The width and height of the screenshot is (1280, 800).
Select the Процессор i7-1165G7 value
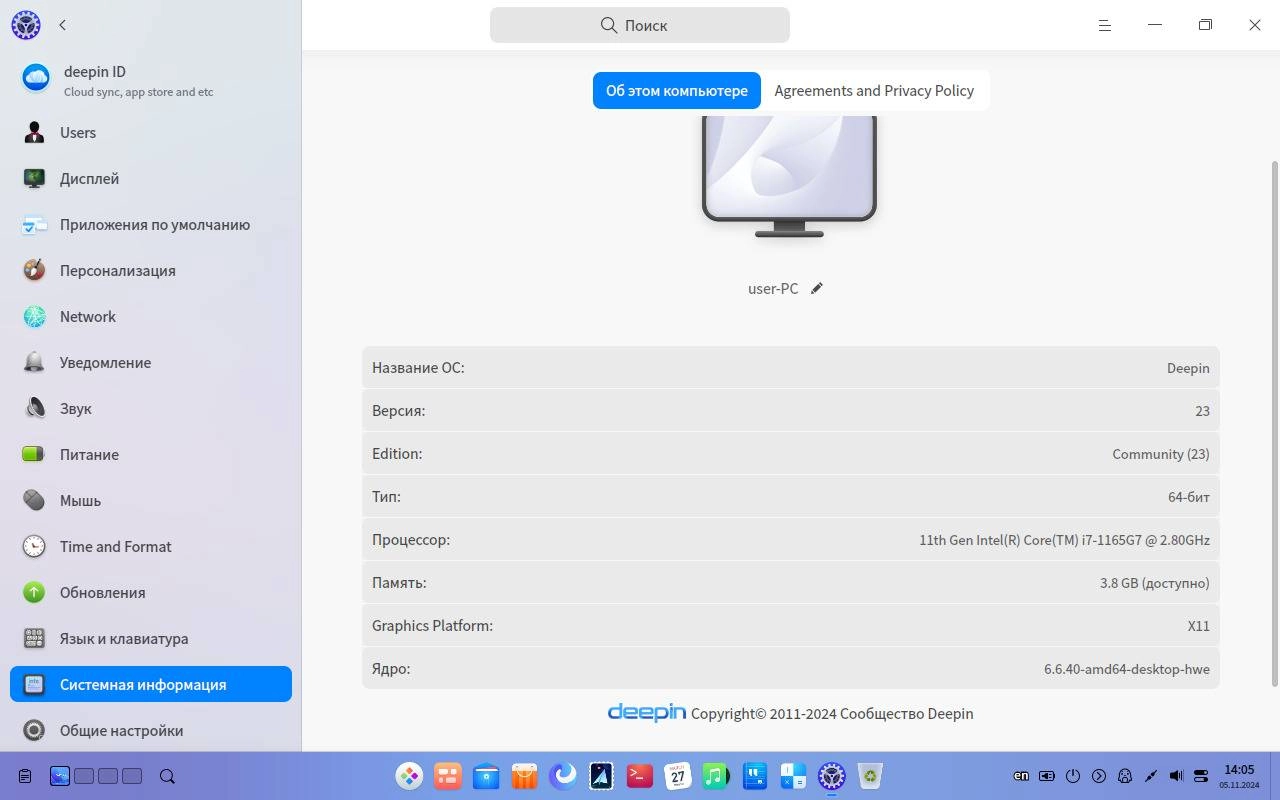(x=1065, y=539)
